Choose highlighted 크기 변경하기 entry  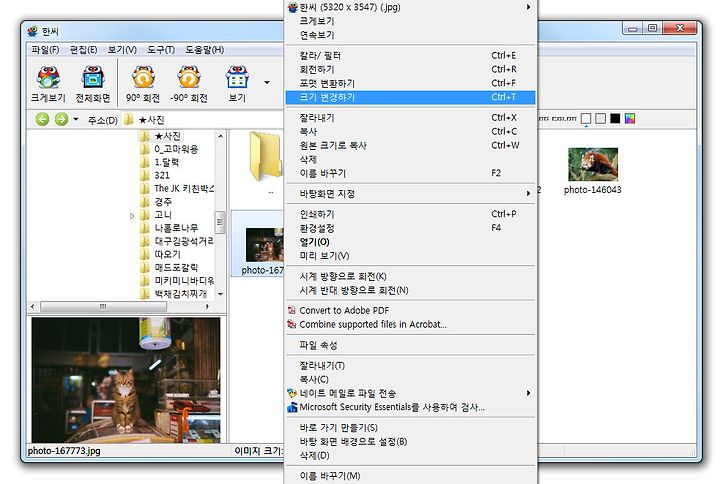(x=410, y=97)
